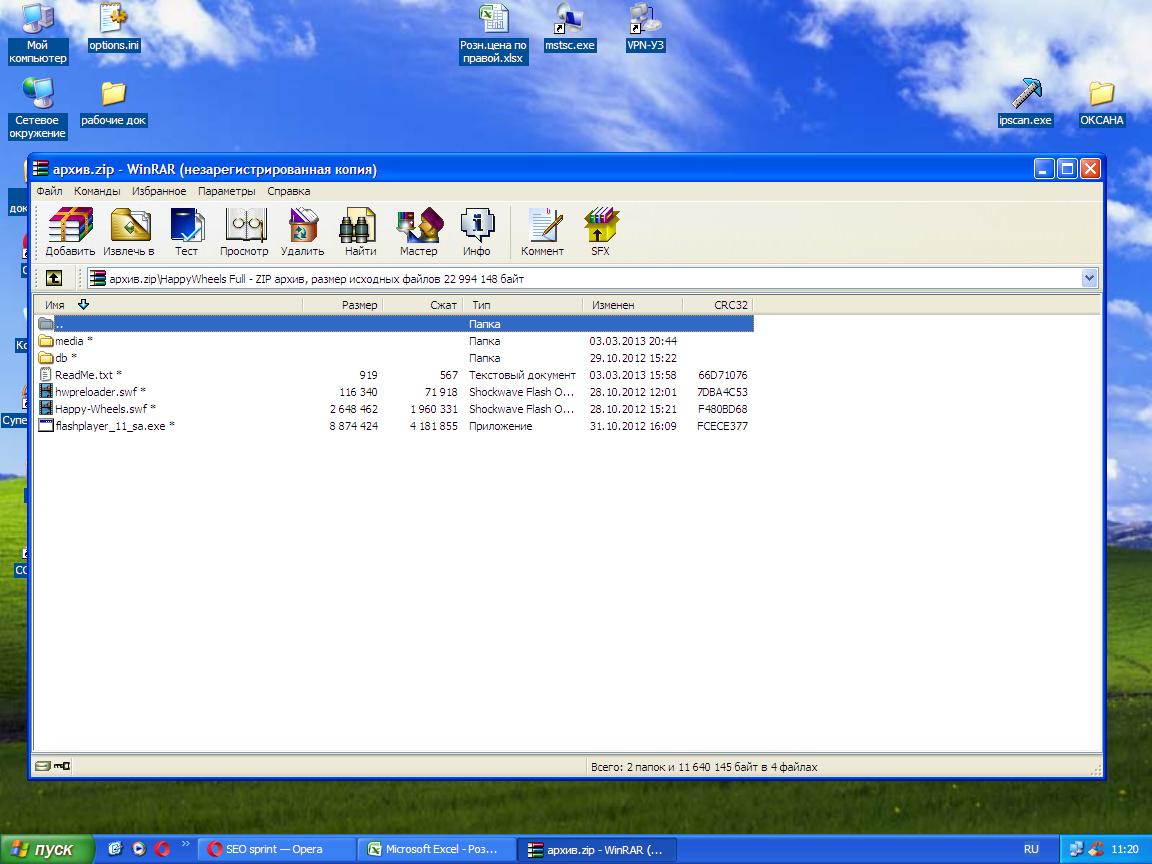Viewport: 1152px width, 864px height.
Task: Open the Команды menu
Action: tap(97, 191)
